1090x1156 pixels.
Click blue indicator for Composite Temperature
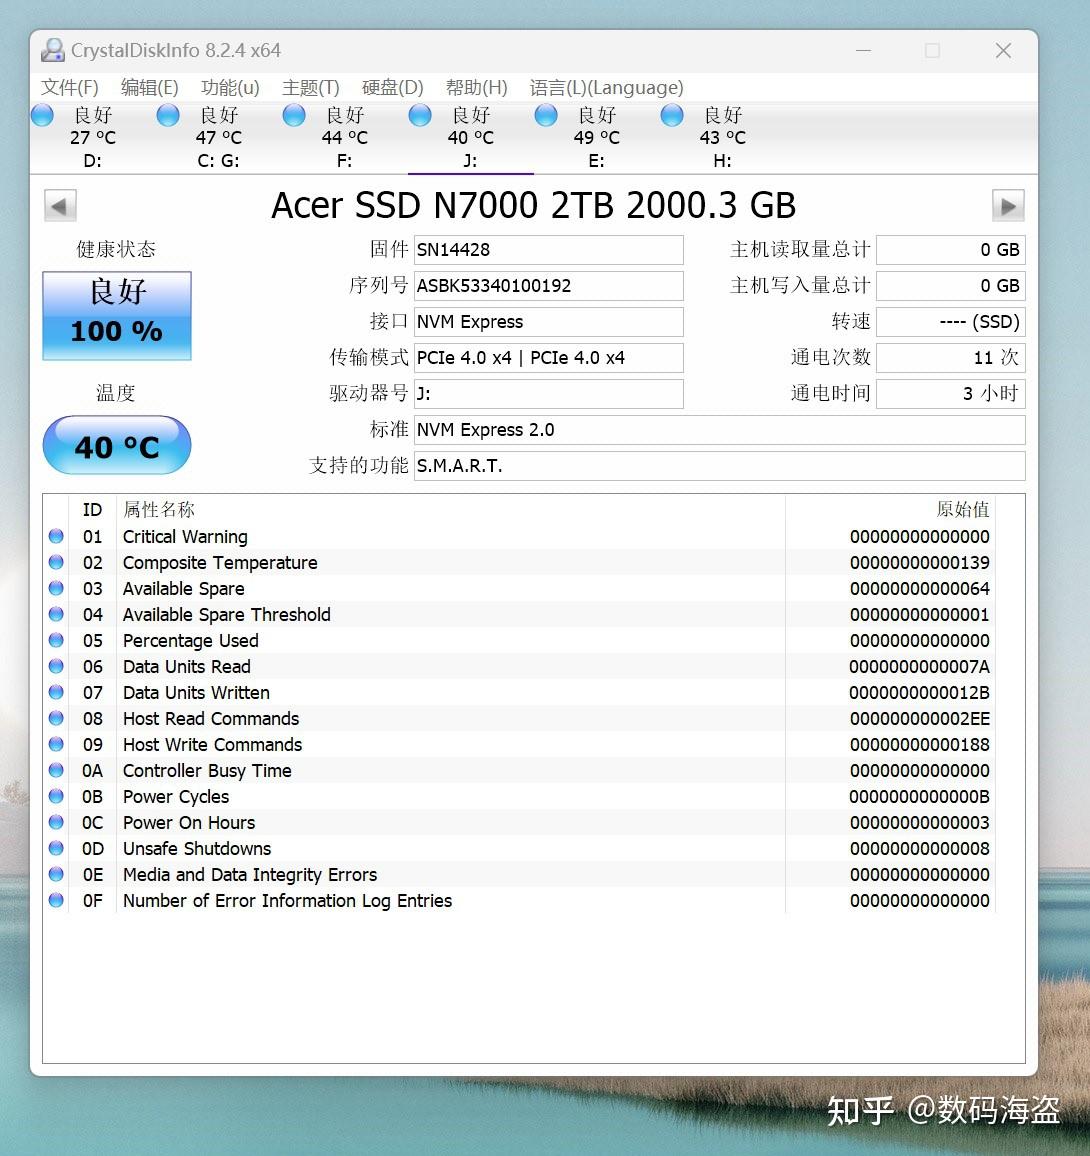(56, 562)
